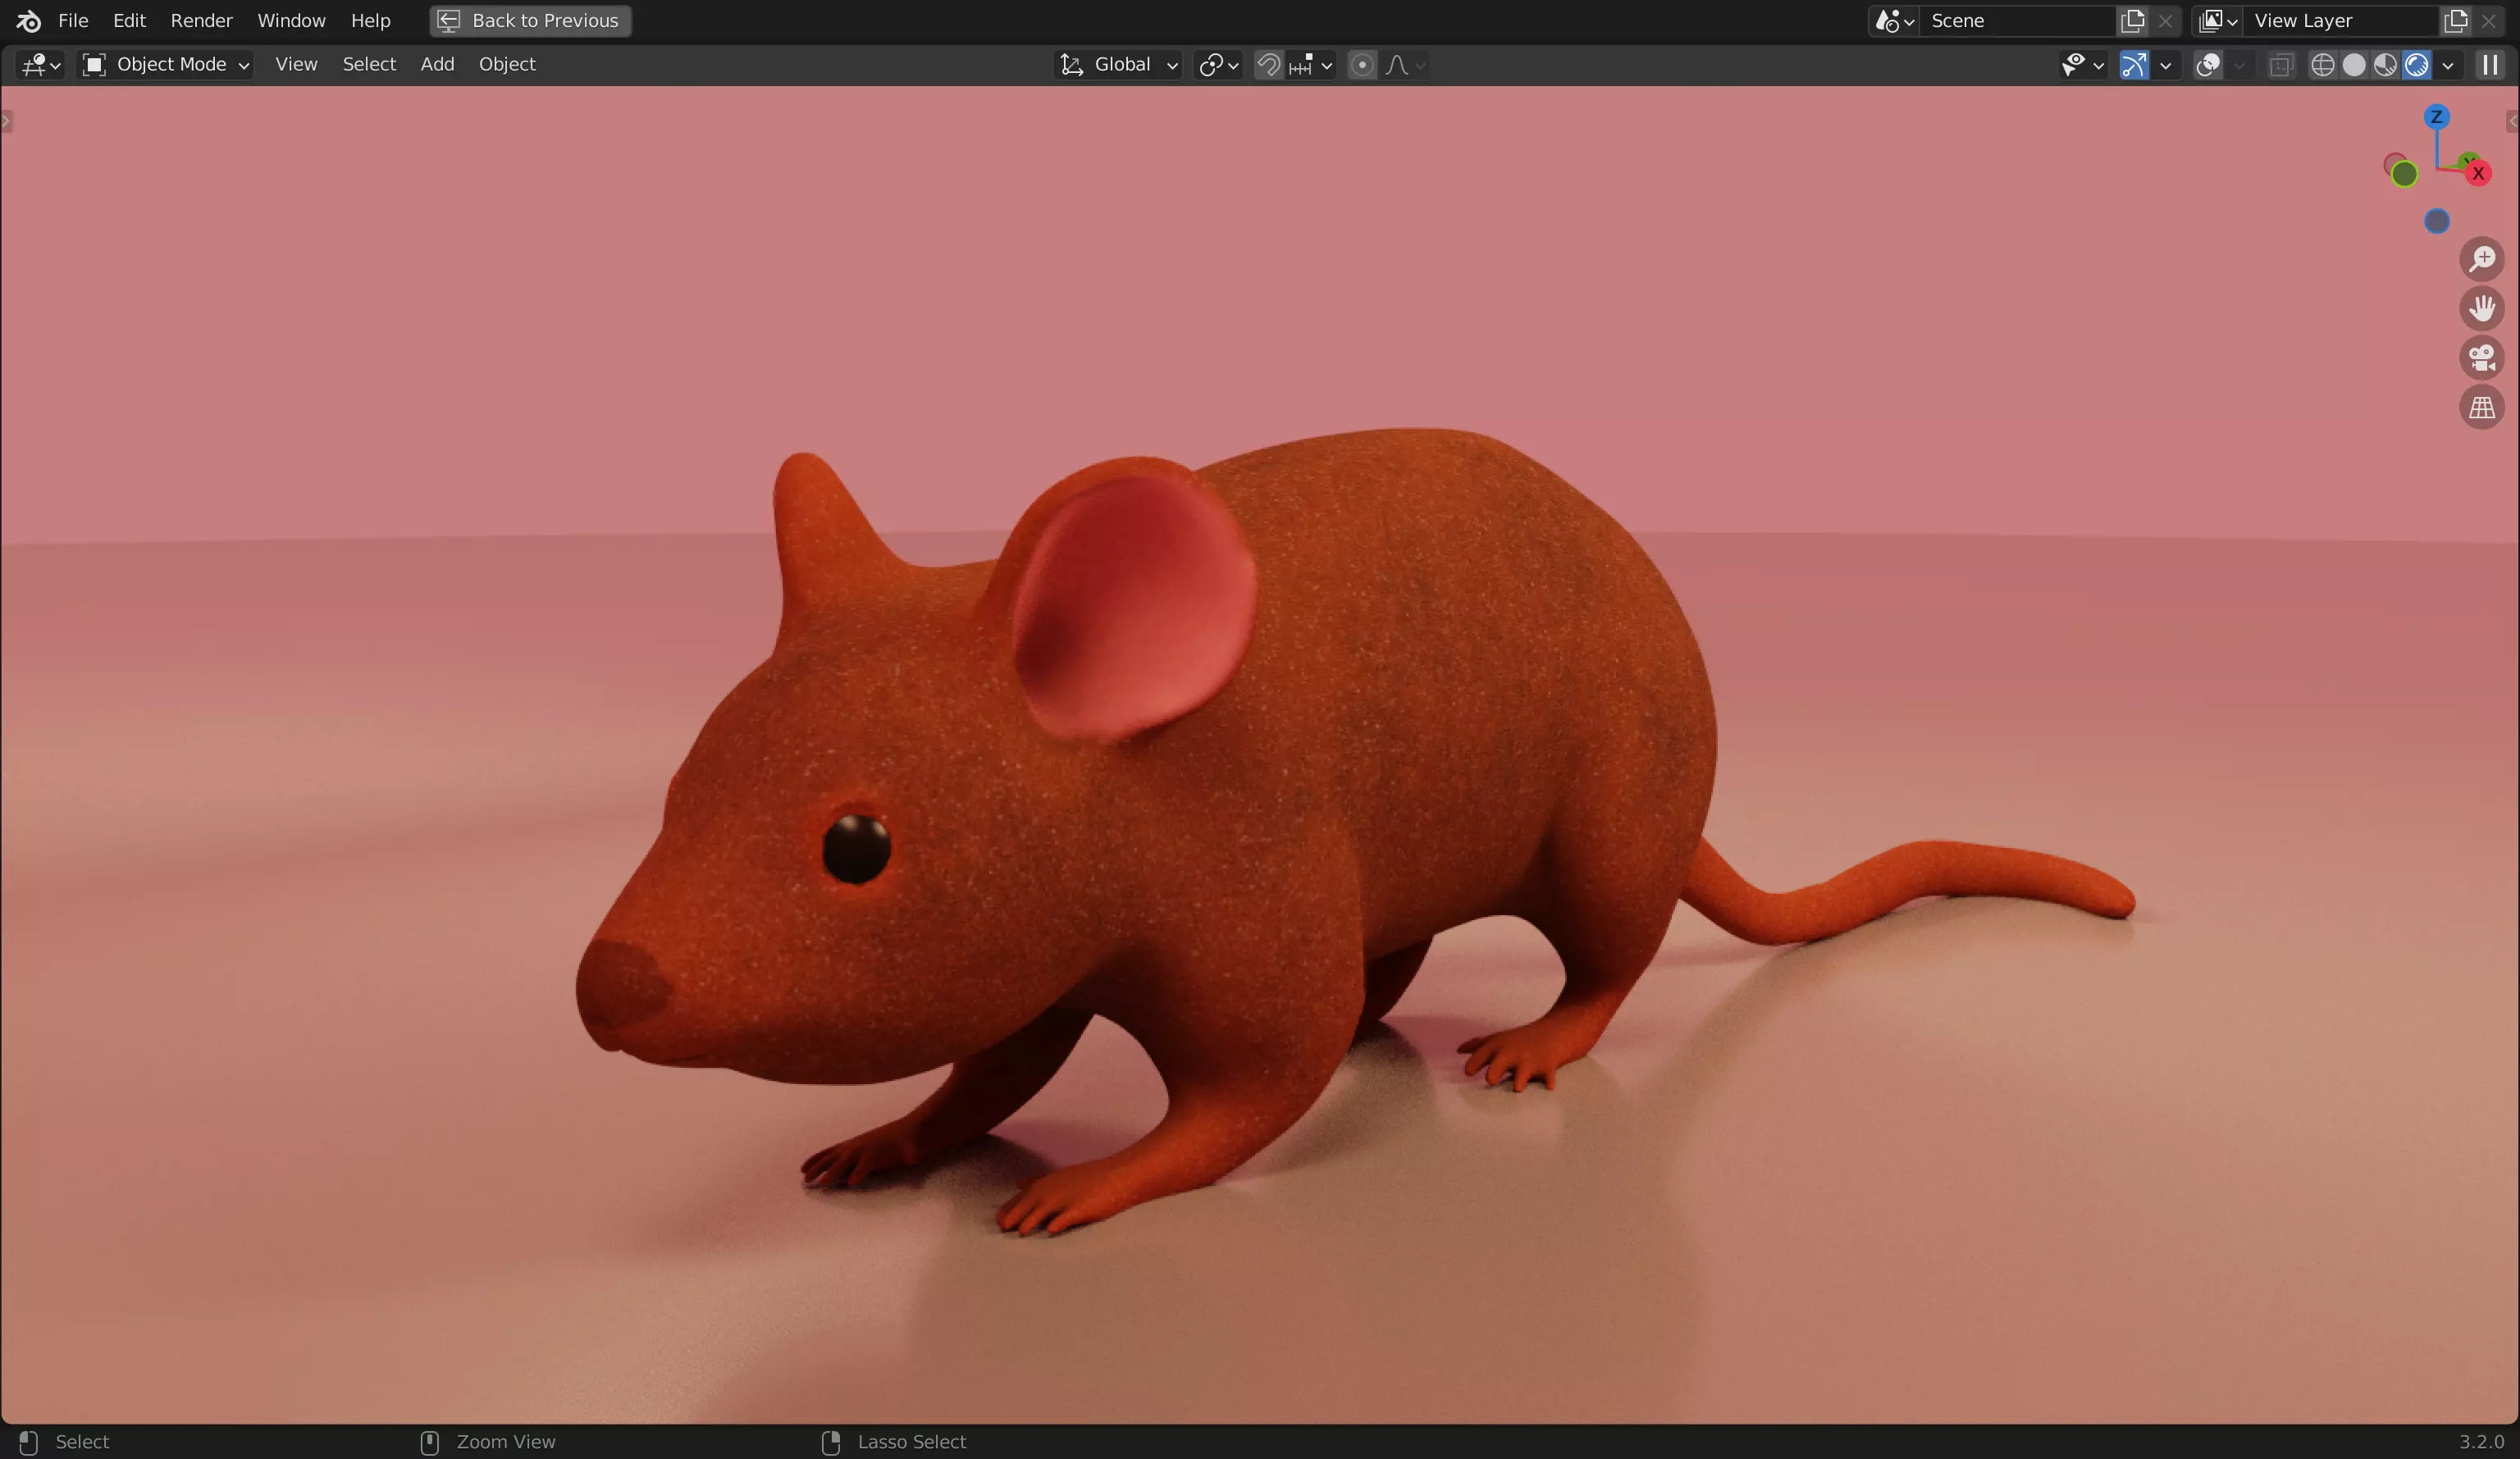Image resolution: width=2520 pixels, height=1459 pixels.
Task: Open the Object Mode dropdown
Action: pos(165,64)
